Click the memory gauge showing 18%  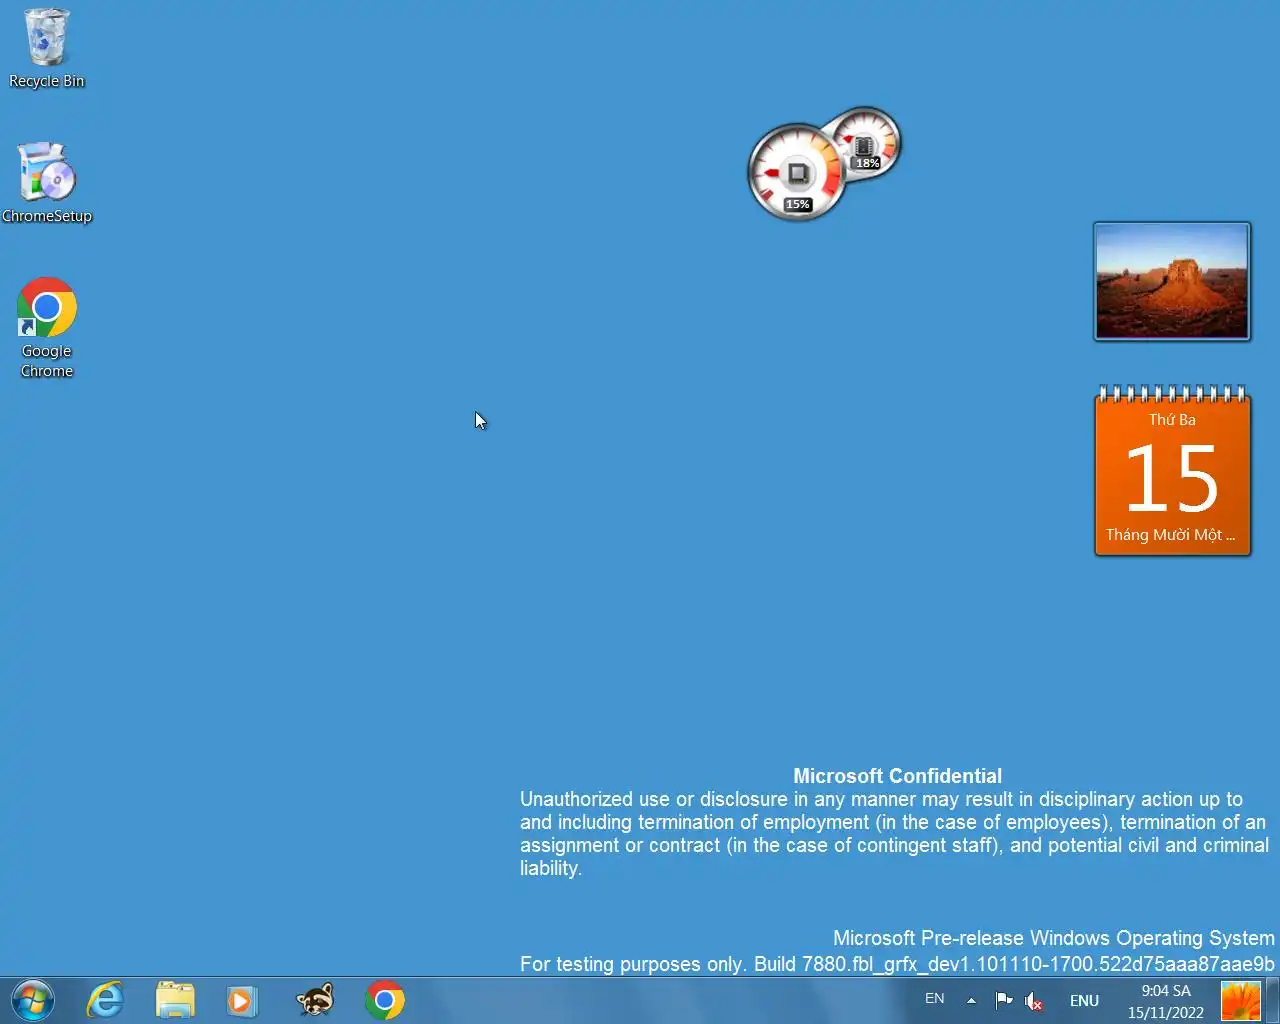(x=868, y=143)
